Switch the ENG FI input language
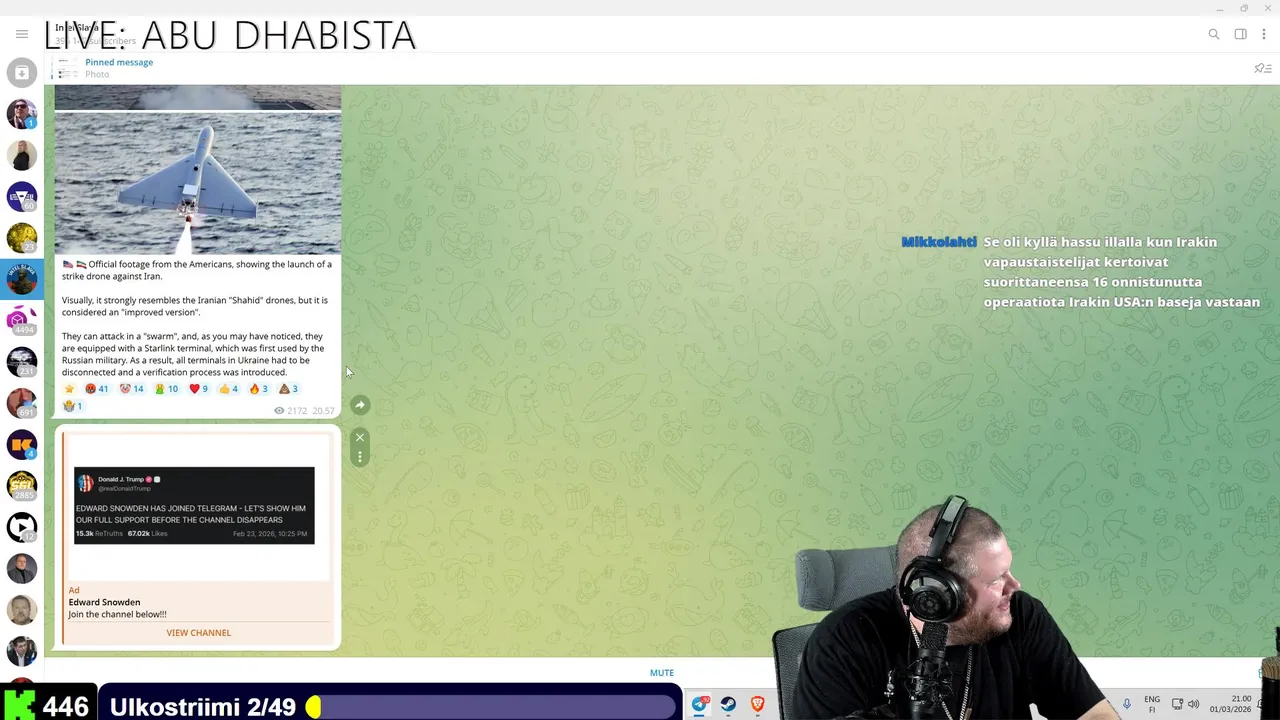 [x=1152, y=704]
